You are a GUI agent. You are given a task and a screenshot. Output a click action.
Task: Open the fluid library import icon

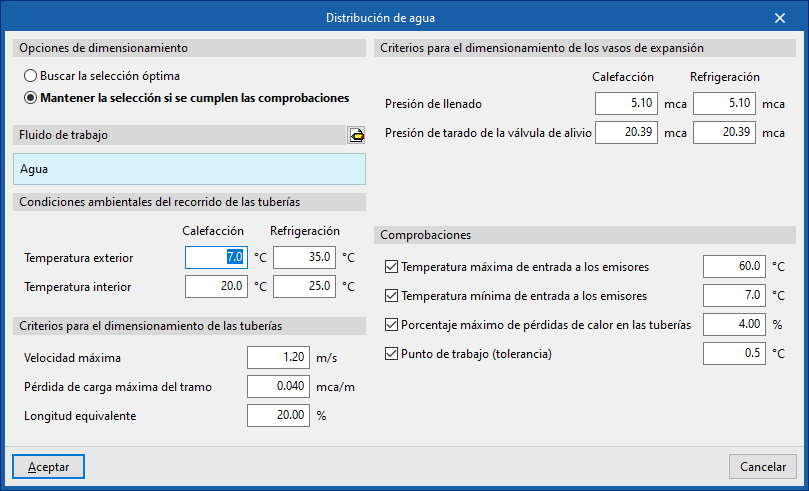tap(357, 135)
